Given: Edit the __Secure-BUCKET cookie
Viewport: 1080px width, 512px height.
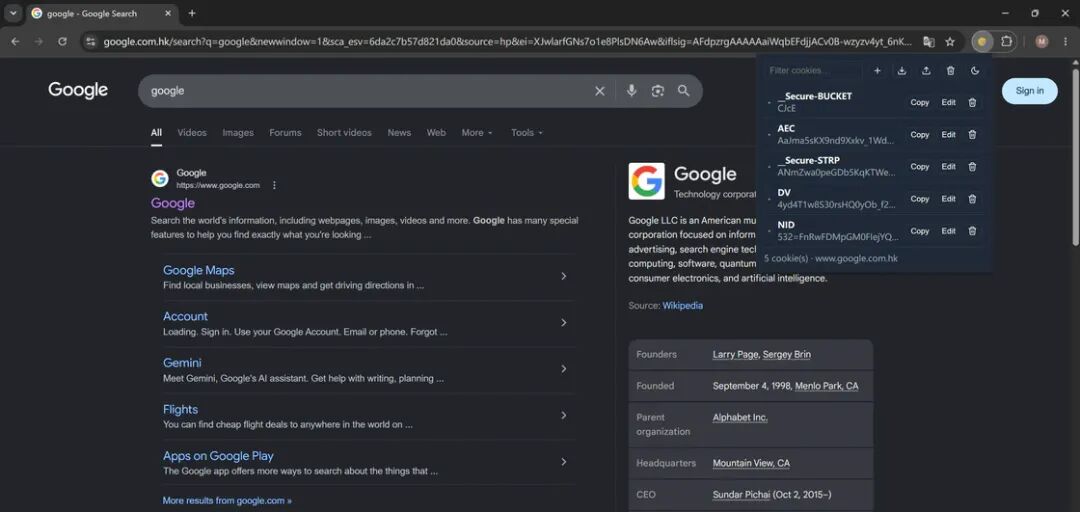Looking at the screenshot, I should (948, 103).
